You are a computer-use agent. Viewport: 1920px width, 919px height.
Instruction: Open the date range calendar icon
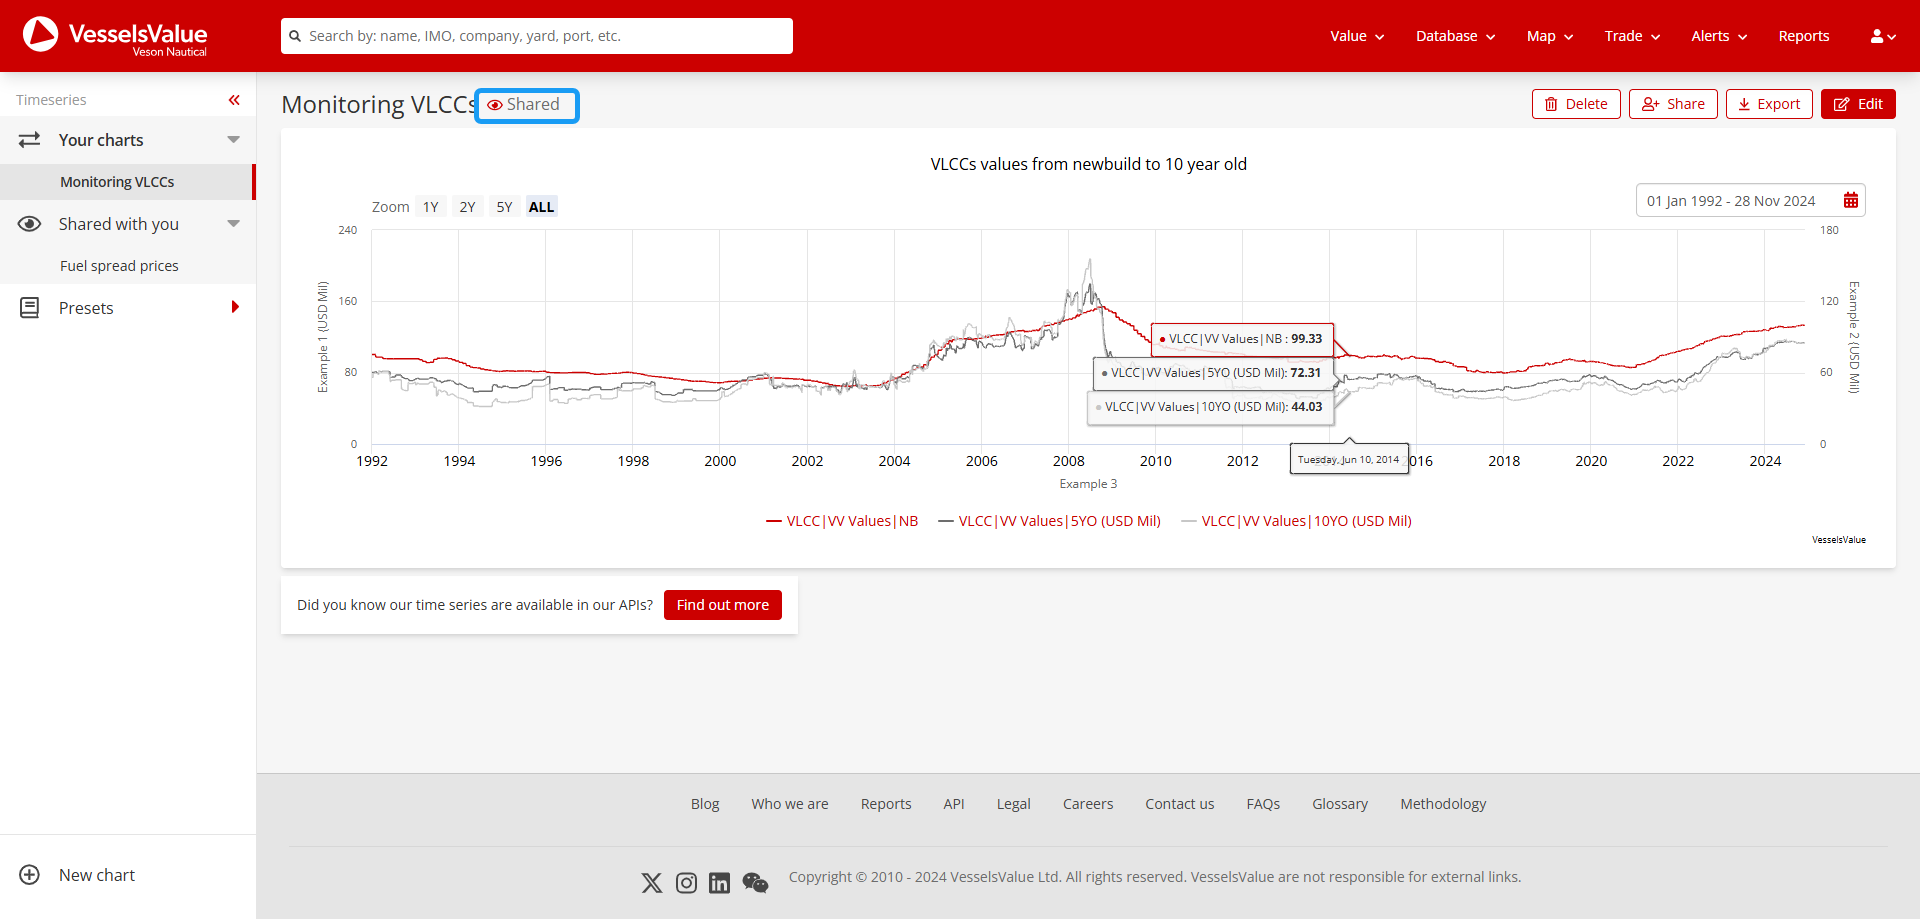point(1850,201)
